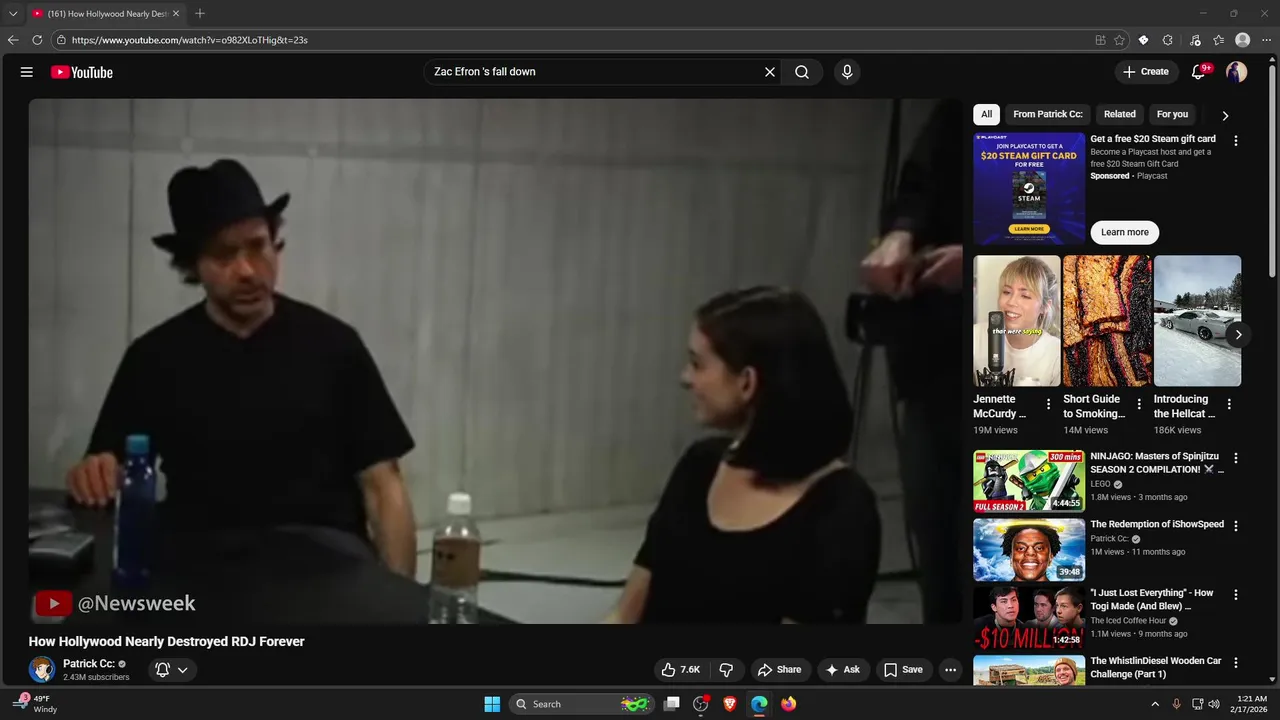The height and width of the screenshot is (720, 1280).
Task: Open Patrick Cc: channel name link
Action: tap(89, 664)
